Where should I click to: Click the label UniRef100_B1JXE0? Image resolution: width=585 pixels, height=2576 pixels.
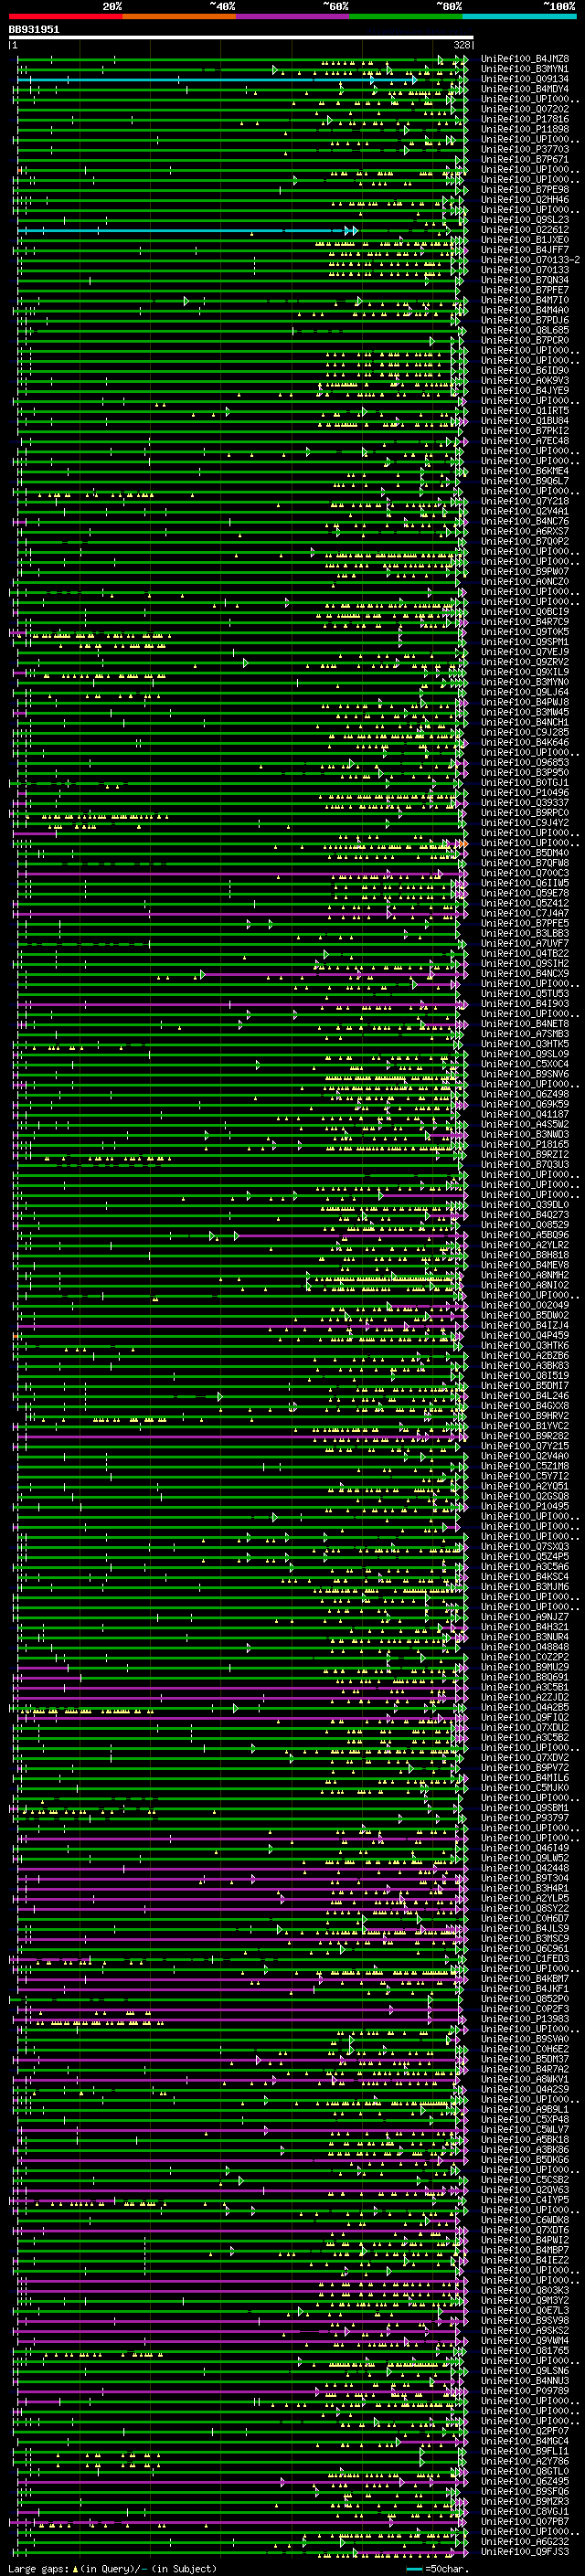(x=525, y=240)
